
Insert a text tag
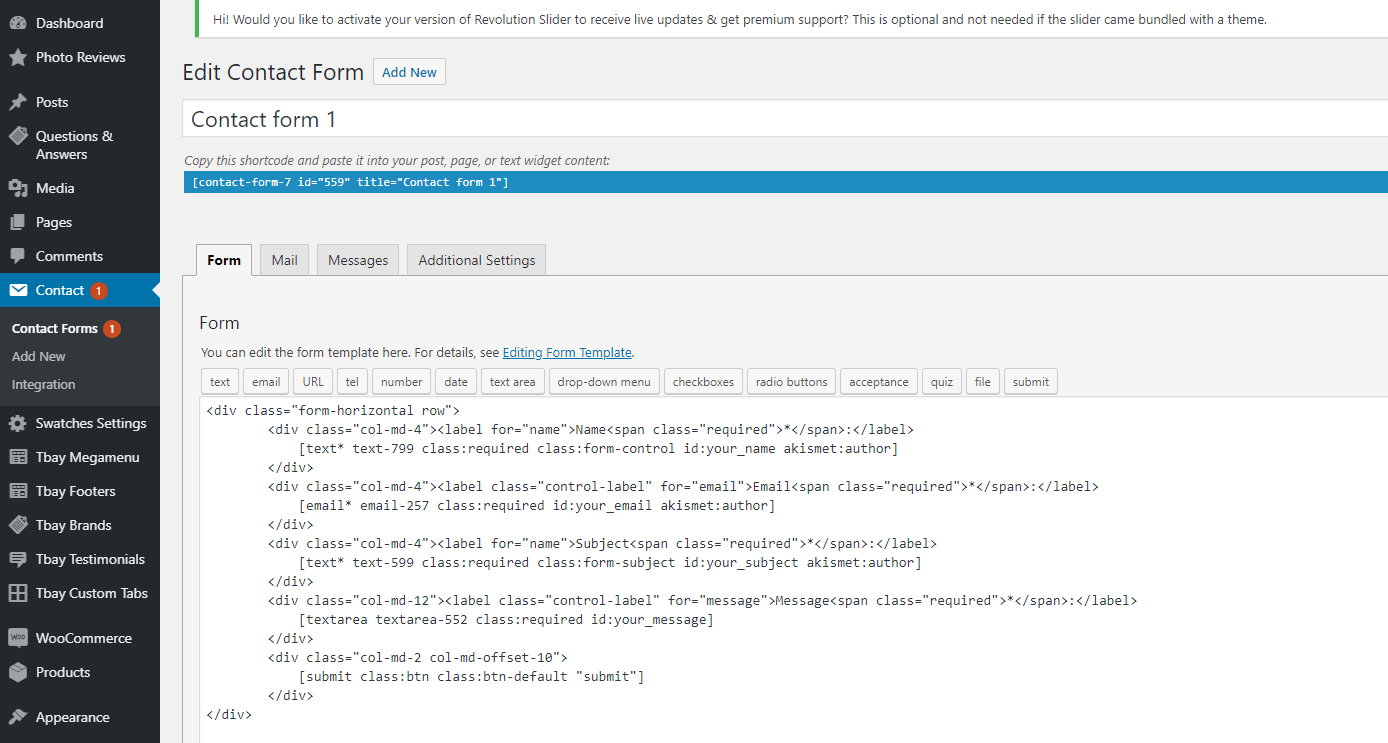[x=220, y=381]
